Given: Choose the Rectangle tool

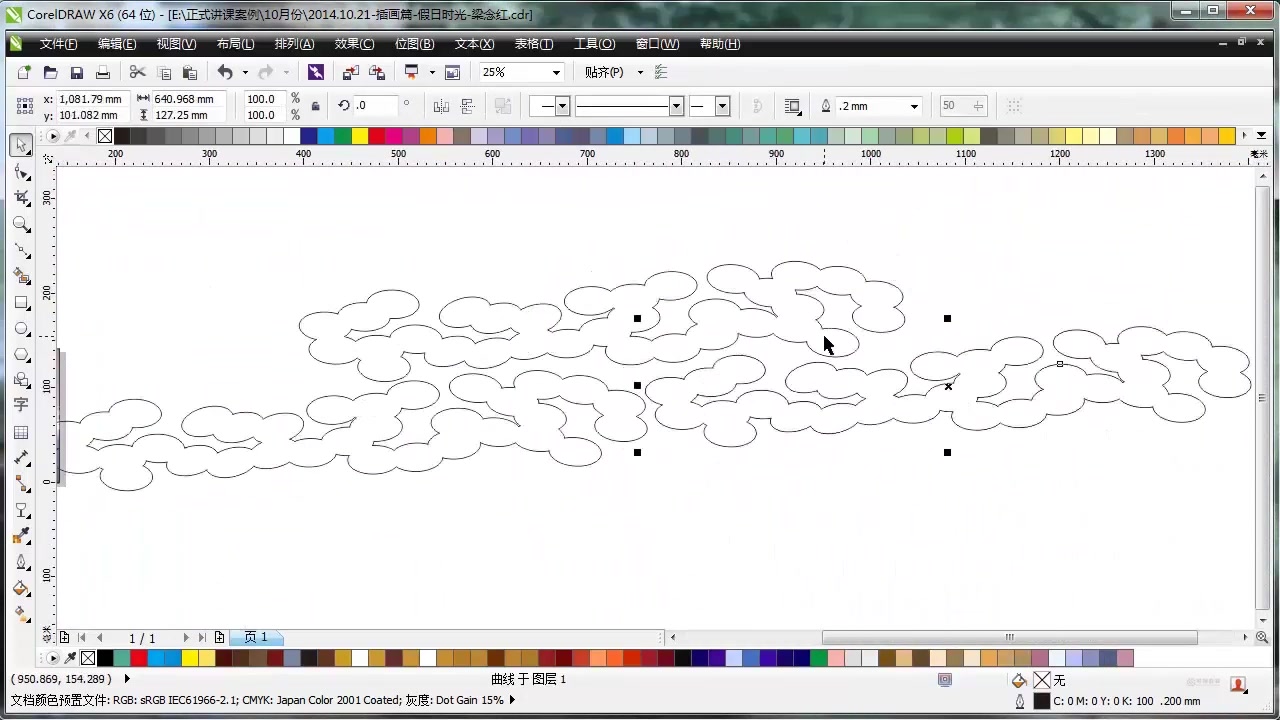Looking at the screenshot, I should click(x=22, y=302).
